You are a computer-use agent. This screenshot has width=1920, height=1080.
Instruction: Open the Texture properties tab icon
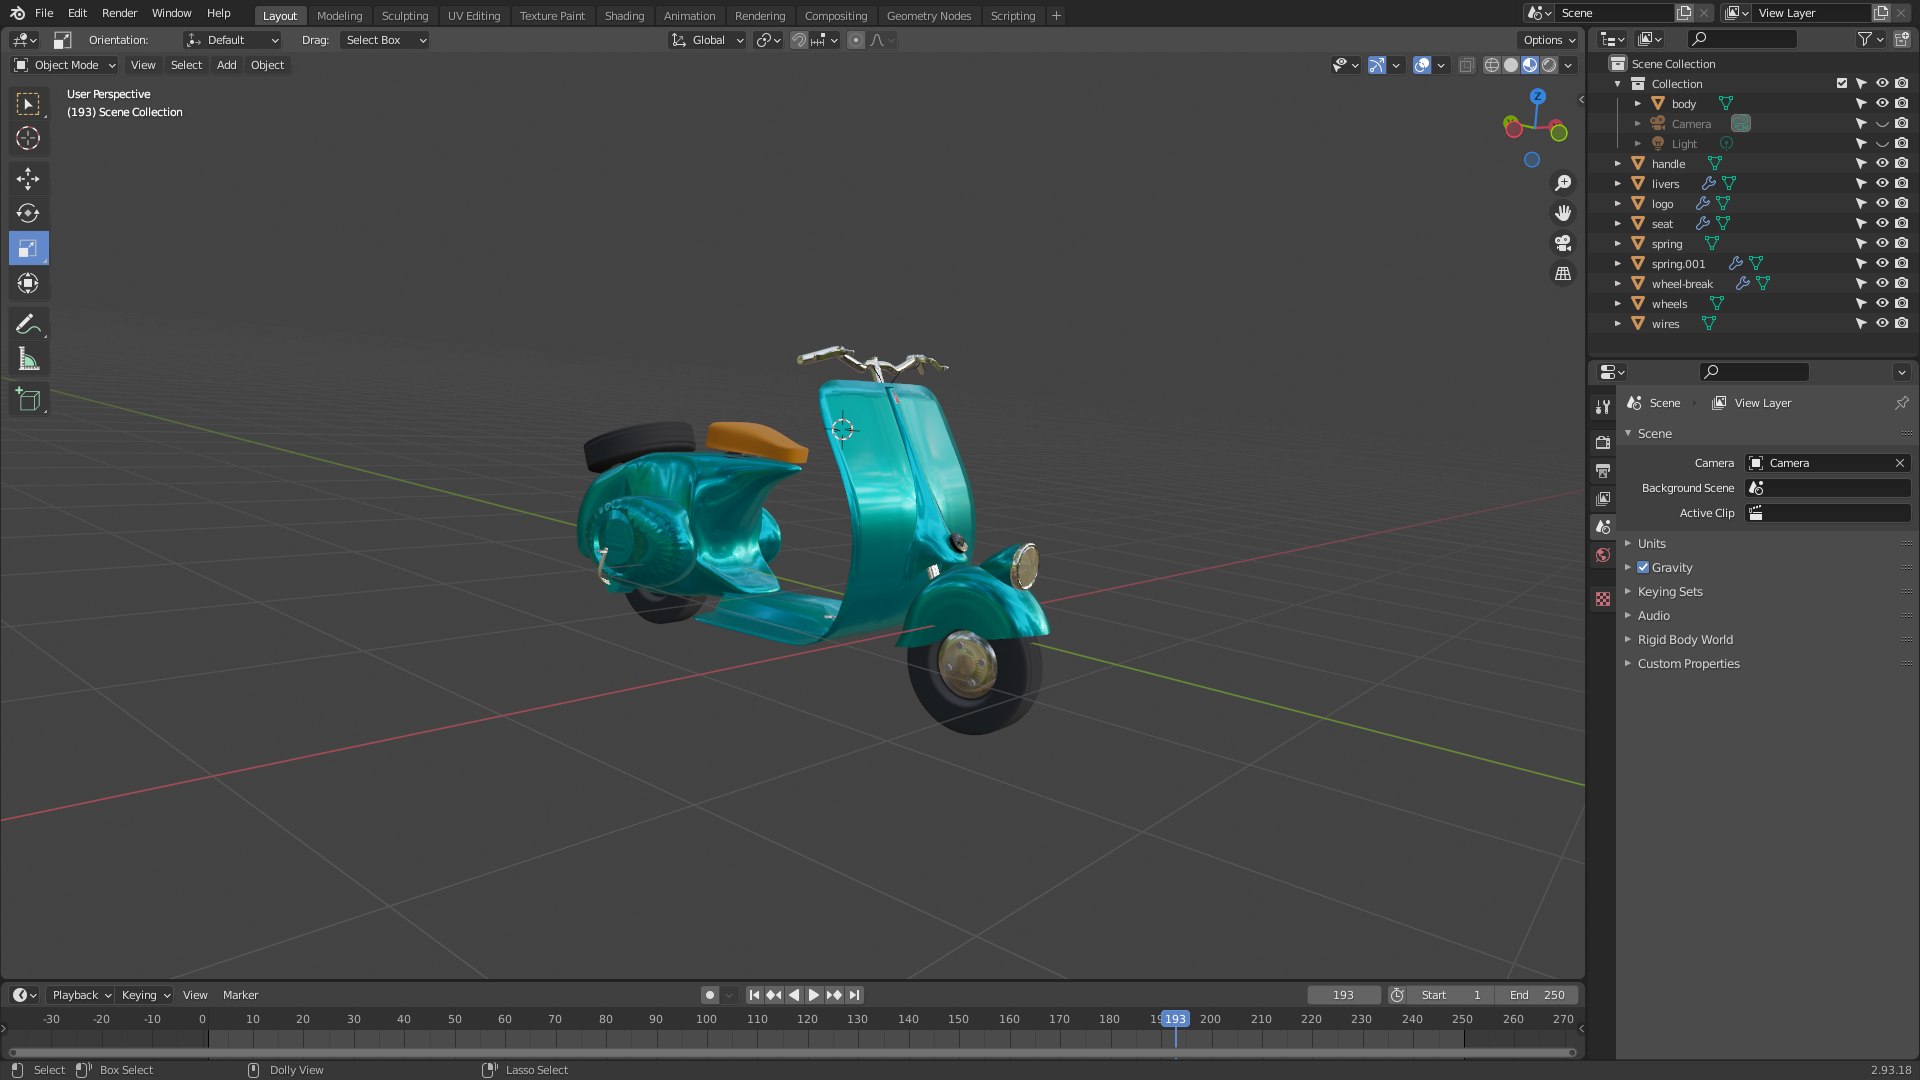click(1603, 599)
